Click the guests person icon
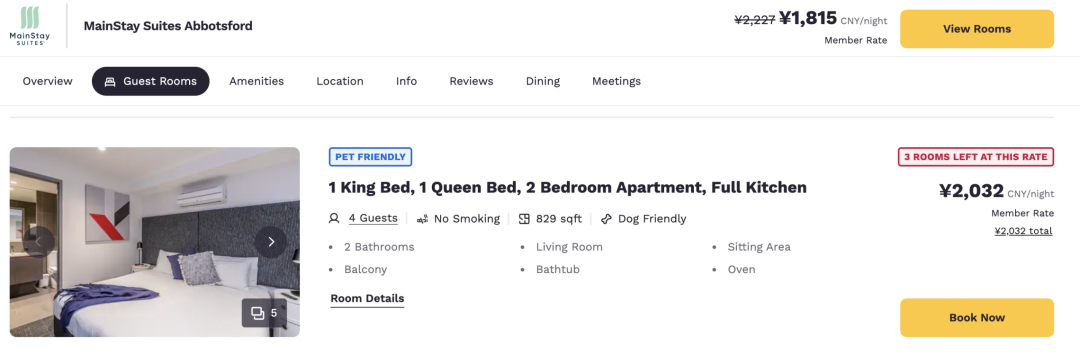This screenshot has height=362, width=1080. [x=334, y=219]
